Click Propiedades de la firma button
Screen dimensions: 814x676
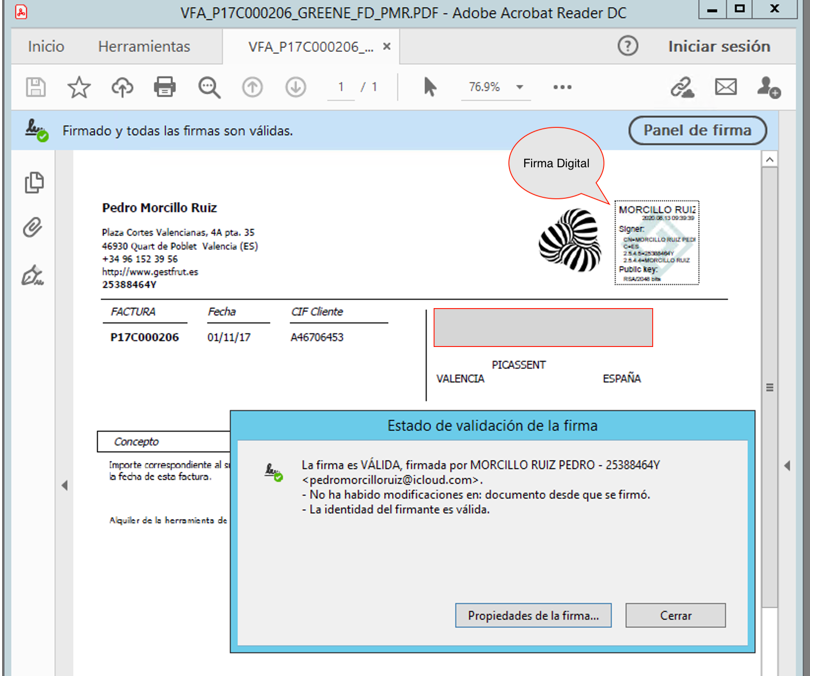tap(533, 615)
